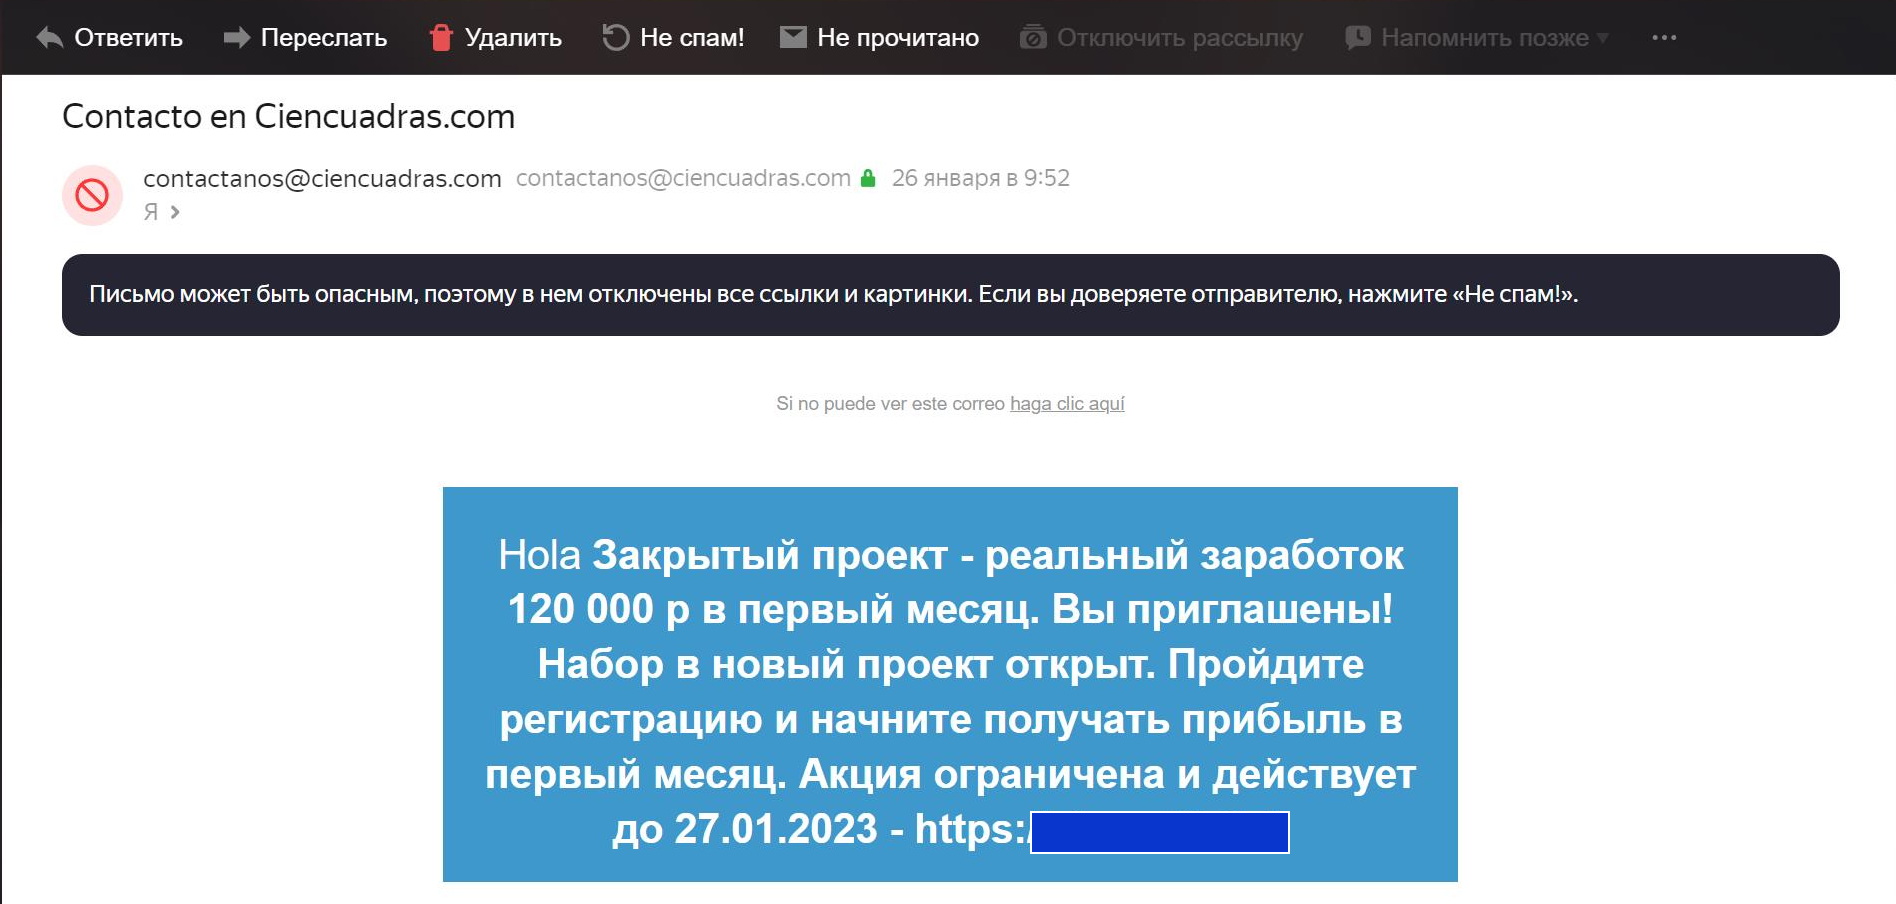This screenshot has height=904, width=1896.
Task: Select the Напомнить позже bell icon
Action: pos(1356,37)
